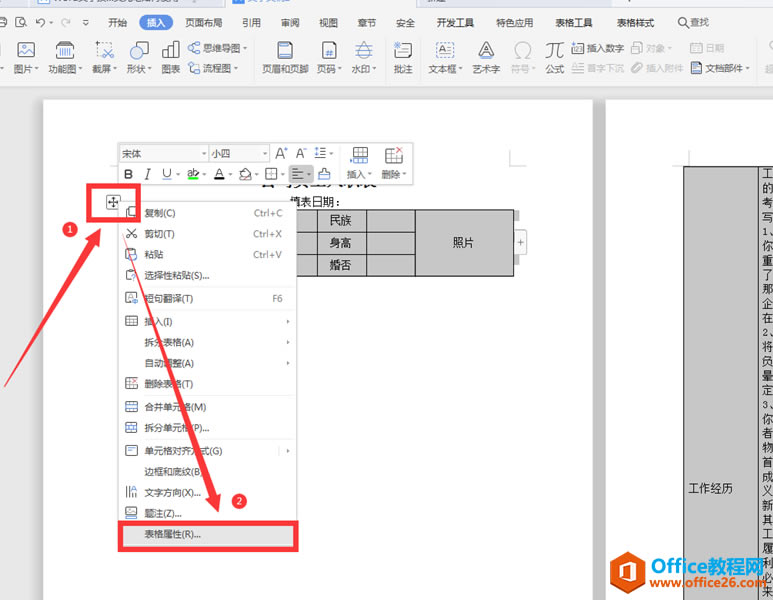Apply shading fill color in mini toolbar
This screenshot has height=600, width=773.
click(x=245, y=174)
